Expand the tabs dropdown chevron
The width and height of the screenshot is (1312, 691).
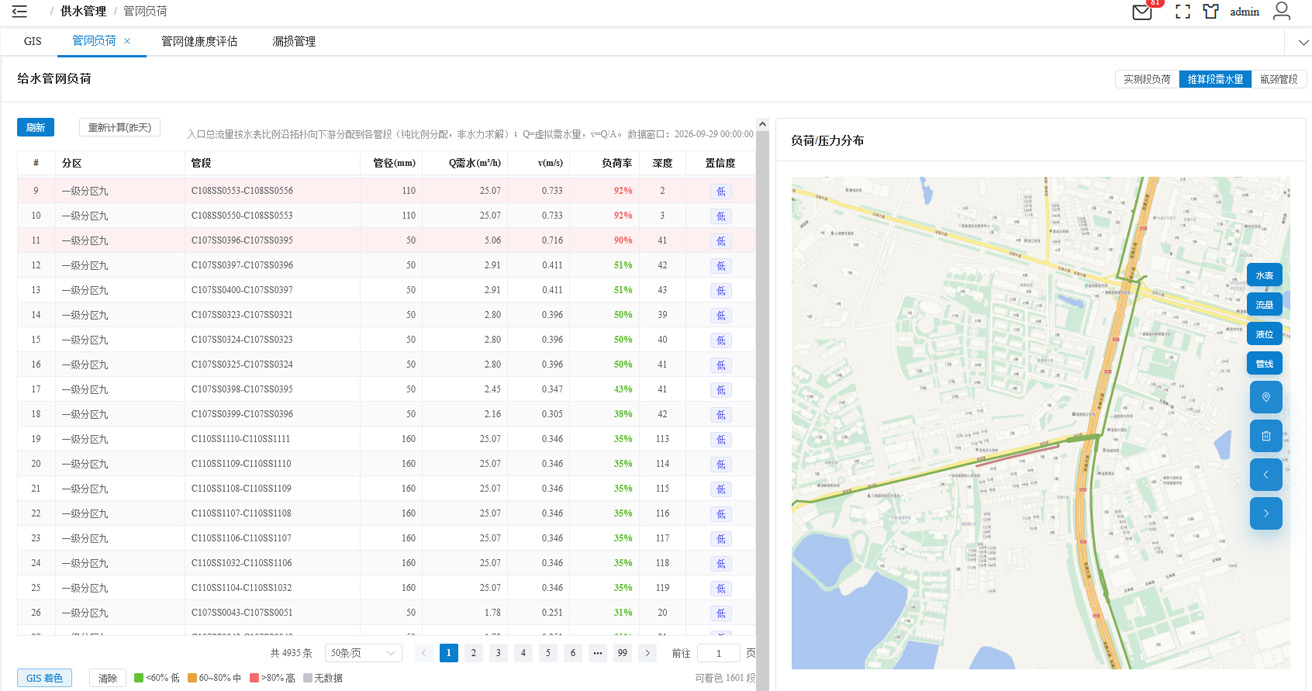click(1303, 42)
